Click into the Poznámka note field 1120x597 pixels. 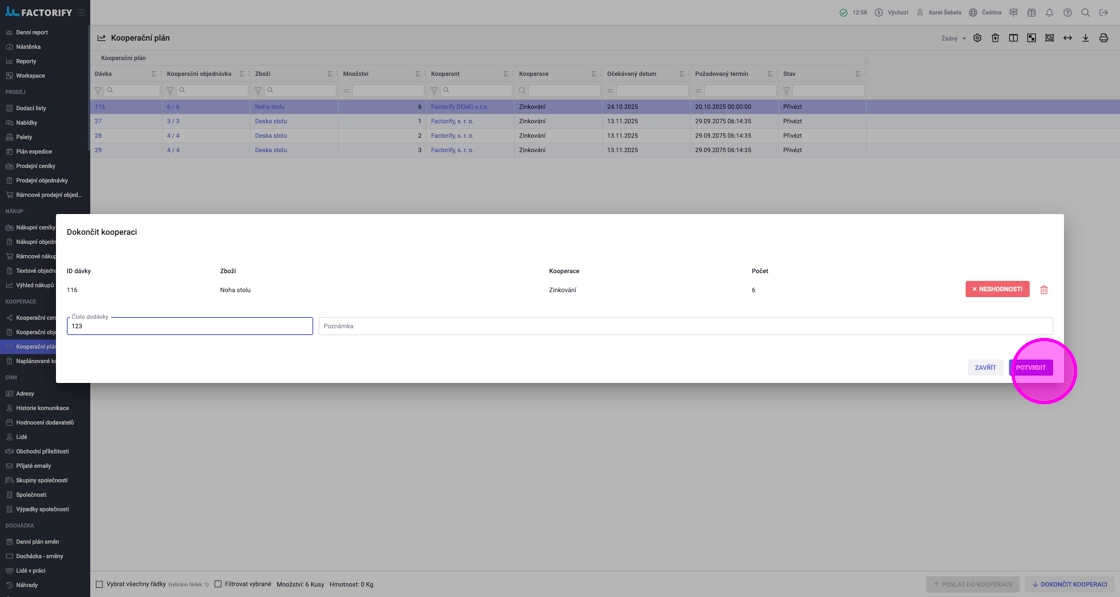[685, 326]
